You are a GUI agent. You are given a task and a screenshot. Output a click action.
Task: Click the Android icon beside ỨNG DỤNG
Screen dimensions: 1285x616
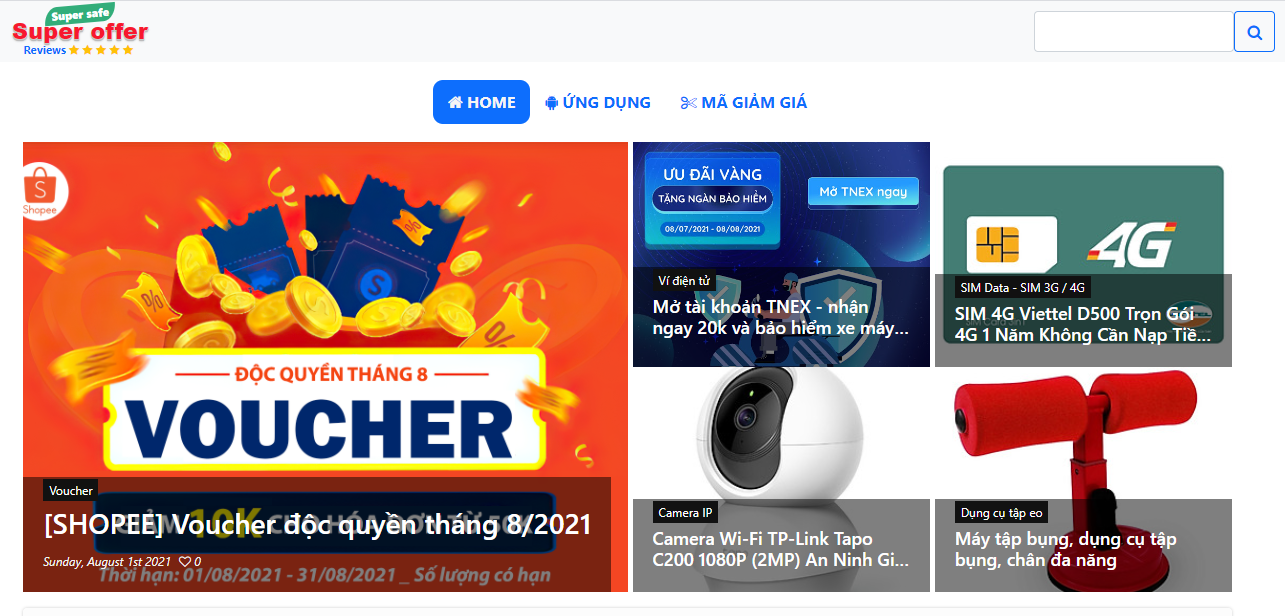point(551,102)
